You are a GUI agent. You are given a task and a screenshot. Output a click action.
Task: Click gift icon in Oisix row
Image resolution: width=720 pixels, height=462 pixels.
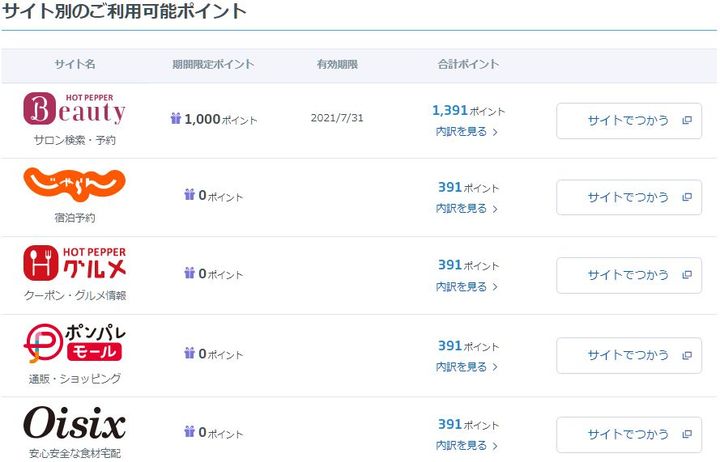[x=189, y=432]
